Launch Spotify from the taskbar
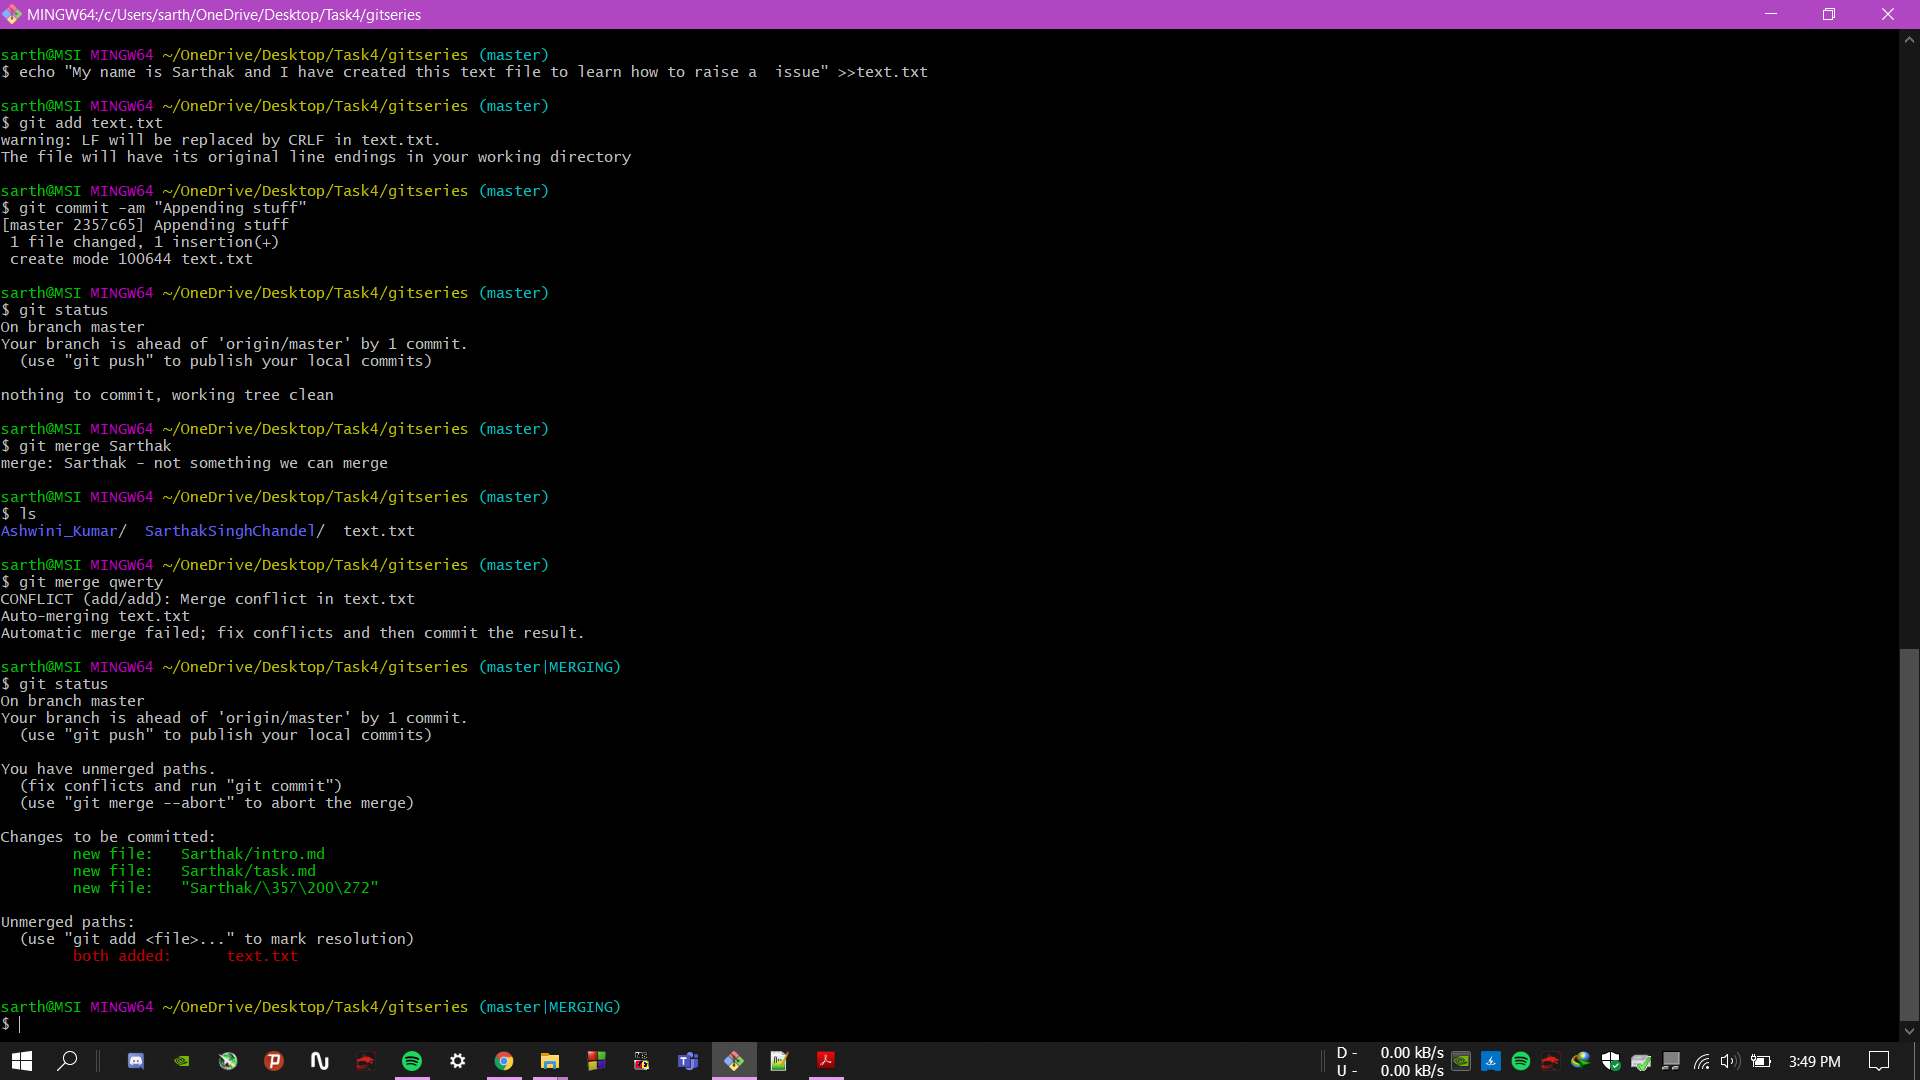1920x1080 pixels. (412, 1061)
